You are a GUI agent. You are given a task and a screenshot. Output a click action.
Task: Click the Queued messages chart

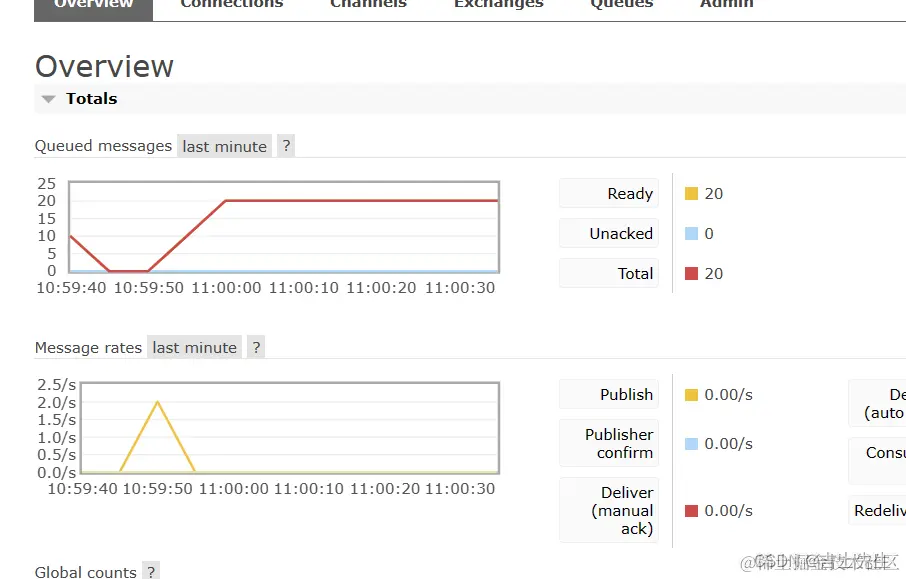pos(284,227)
